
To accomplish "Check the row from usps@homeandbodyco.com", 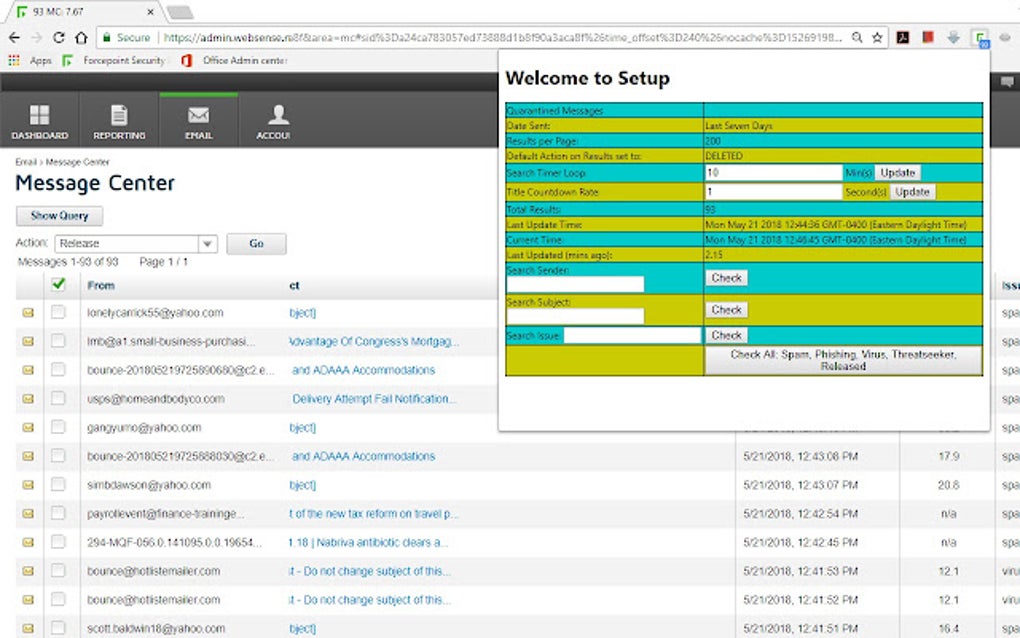I will [58, 398].
